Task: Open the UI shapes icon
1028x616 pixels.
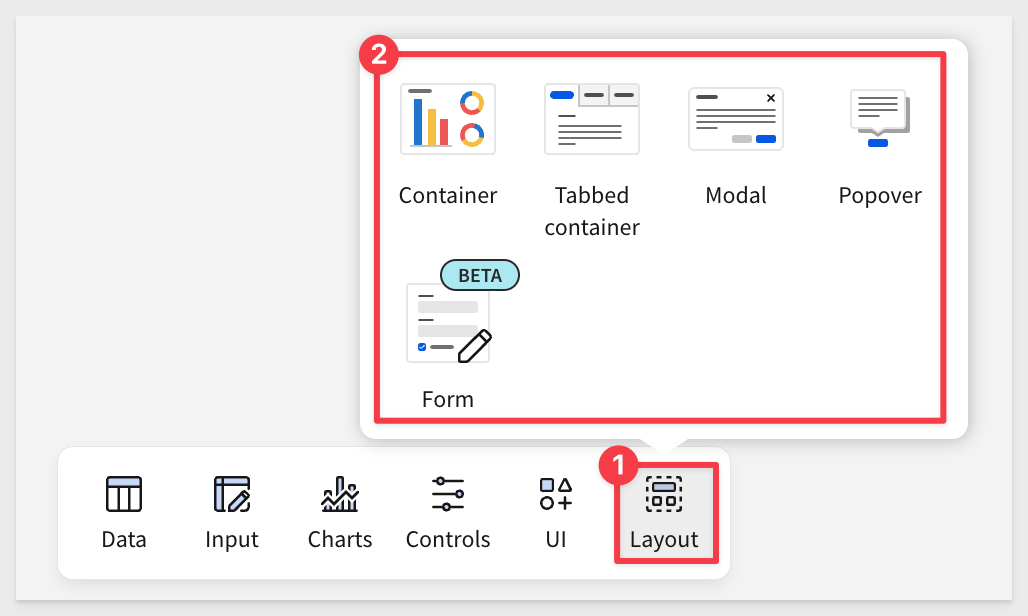Action: (x=556, y=494)
